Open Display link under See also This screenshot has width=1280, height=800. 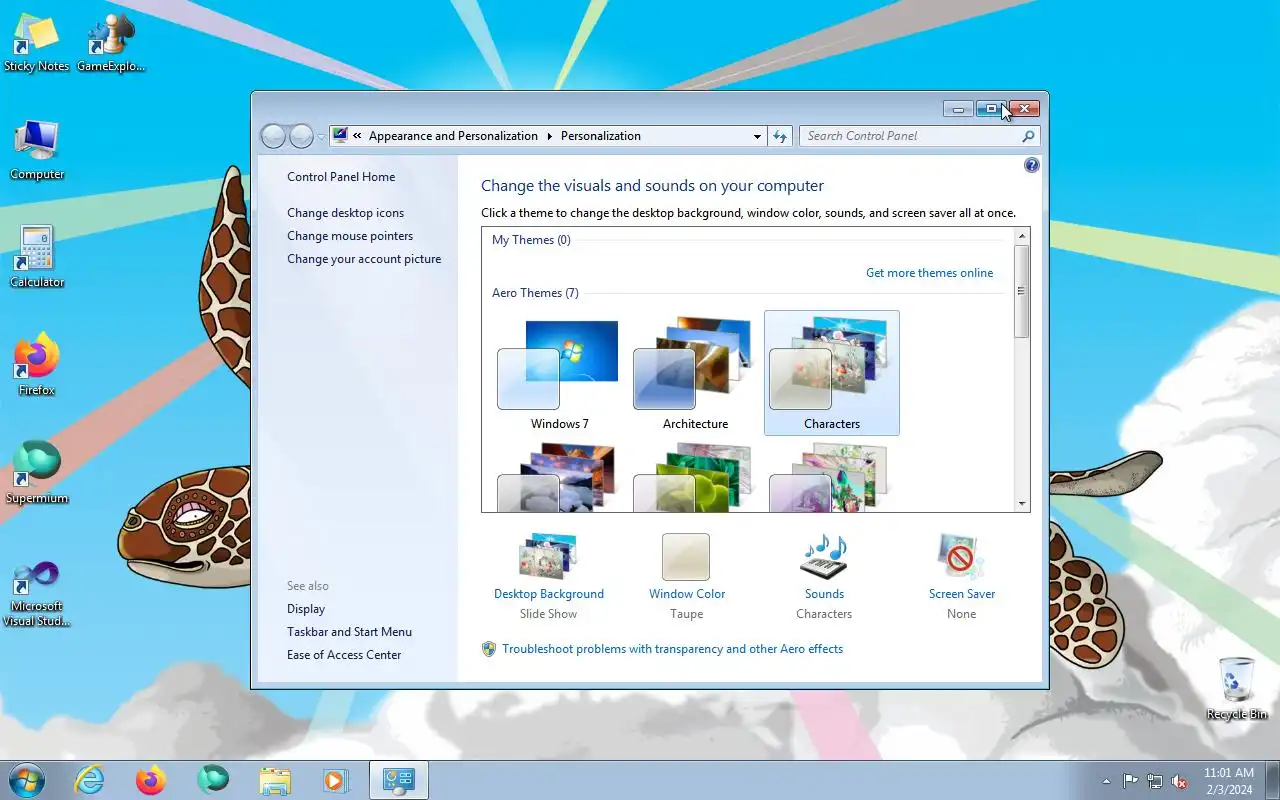[x=306, y=609]
